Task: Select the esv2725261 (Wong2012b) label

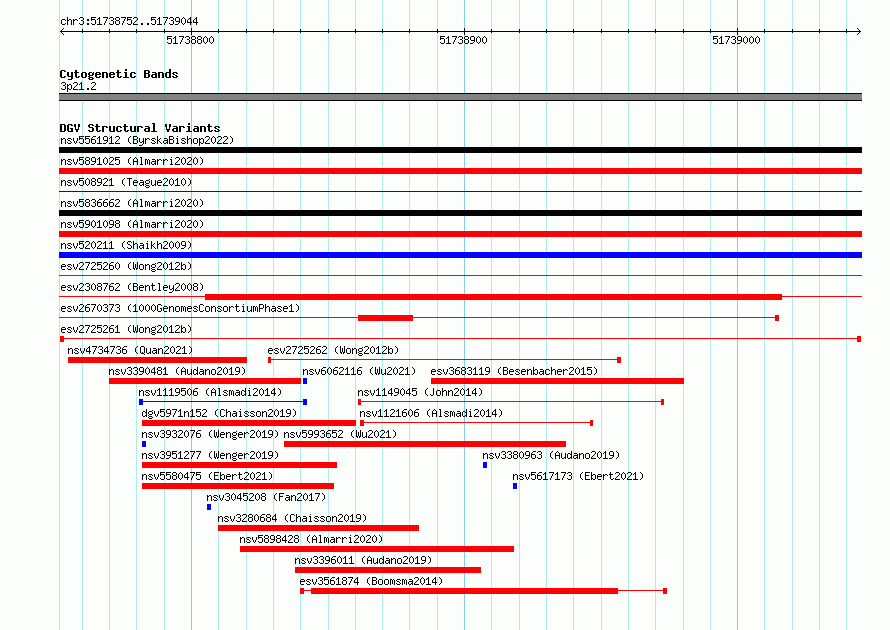Action: pos(126,329)
